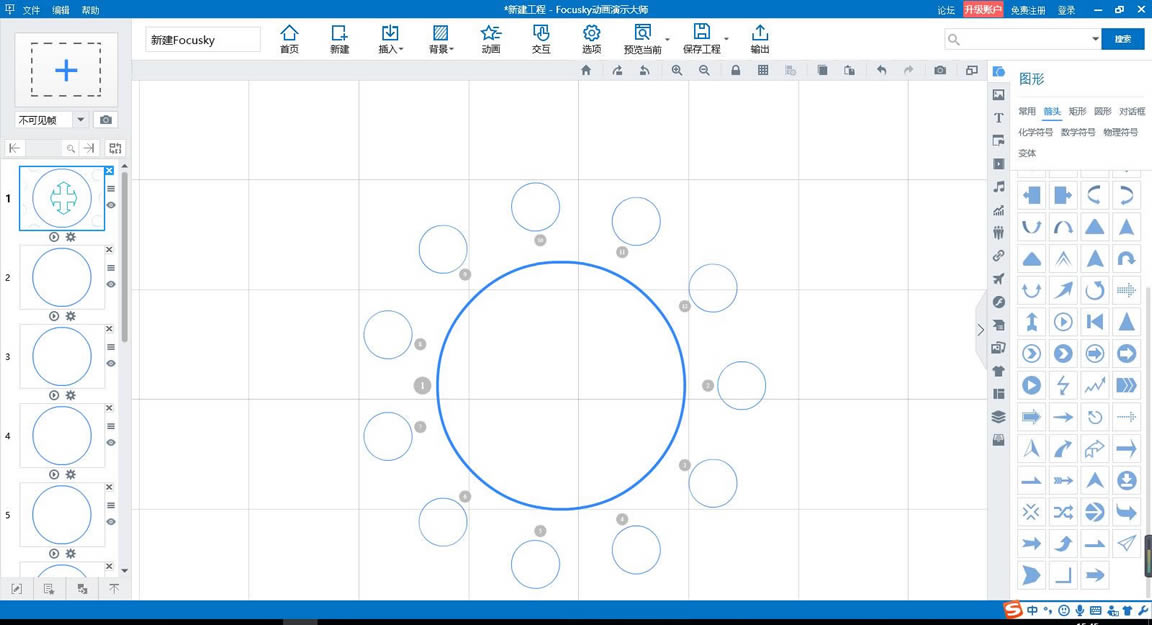Click the gear settings icon under slide 2
This screenshot has height=625, width=1152.
tap(70, 316)
